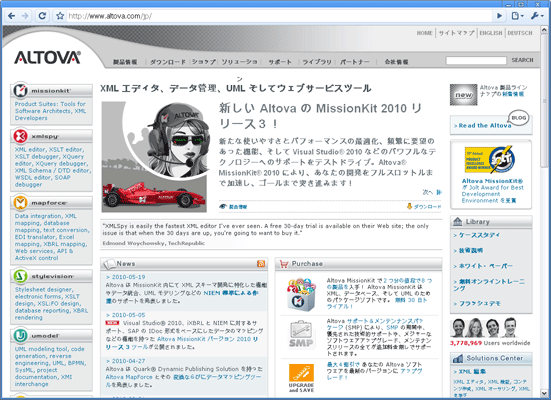Screen dimensions: 551x400
Task: Click the red racing car banner image
Action: click(x=153, y=197)
